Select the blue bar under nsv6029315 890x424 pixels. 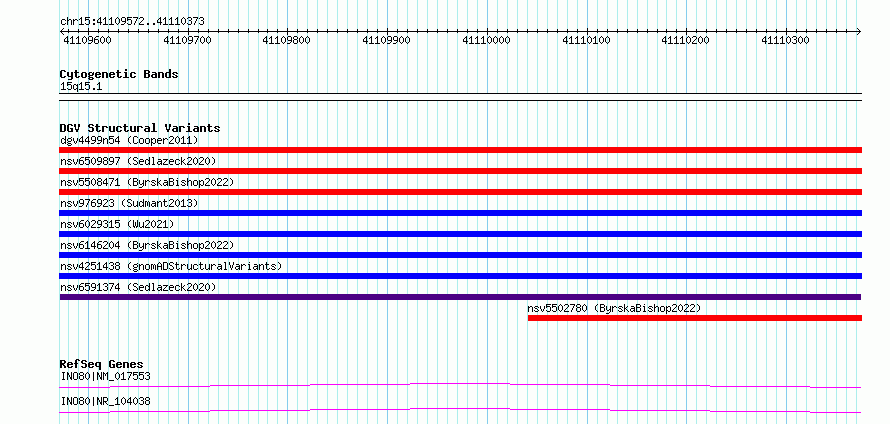coord(461,234)
